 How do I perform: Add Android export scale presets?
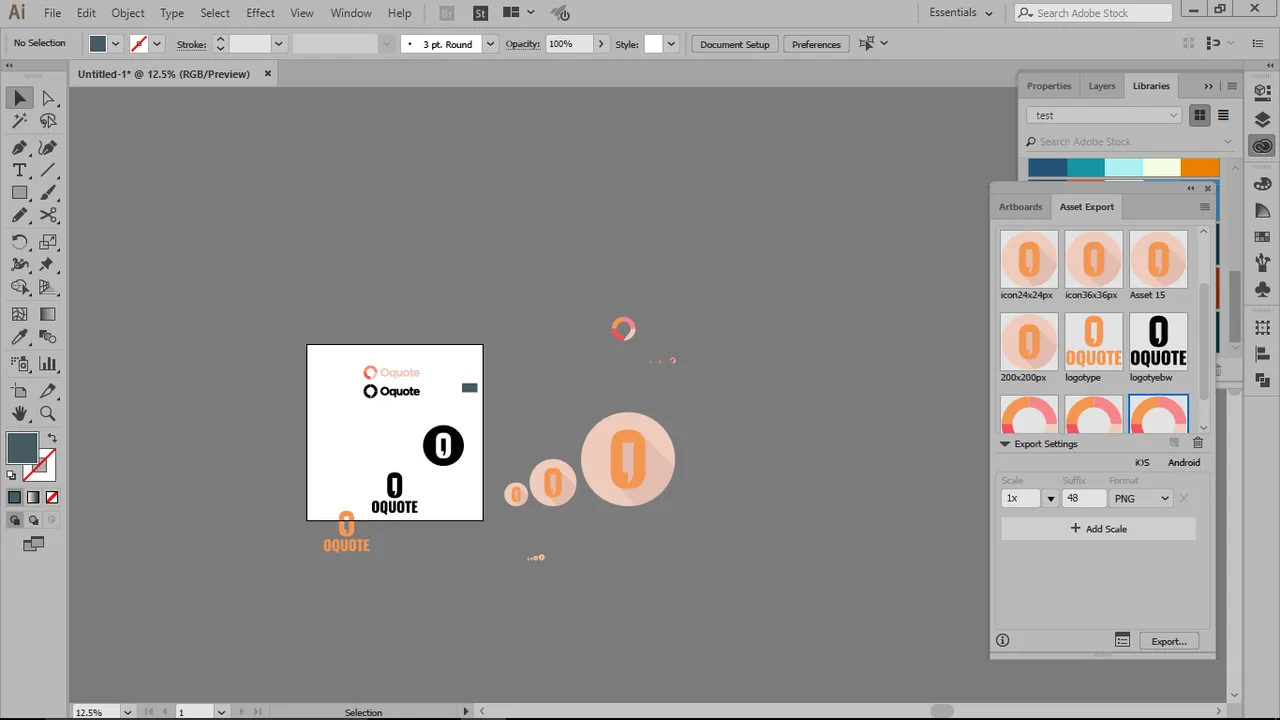pos(1184,462)
